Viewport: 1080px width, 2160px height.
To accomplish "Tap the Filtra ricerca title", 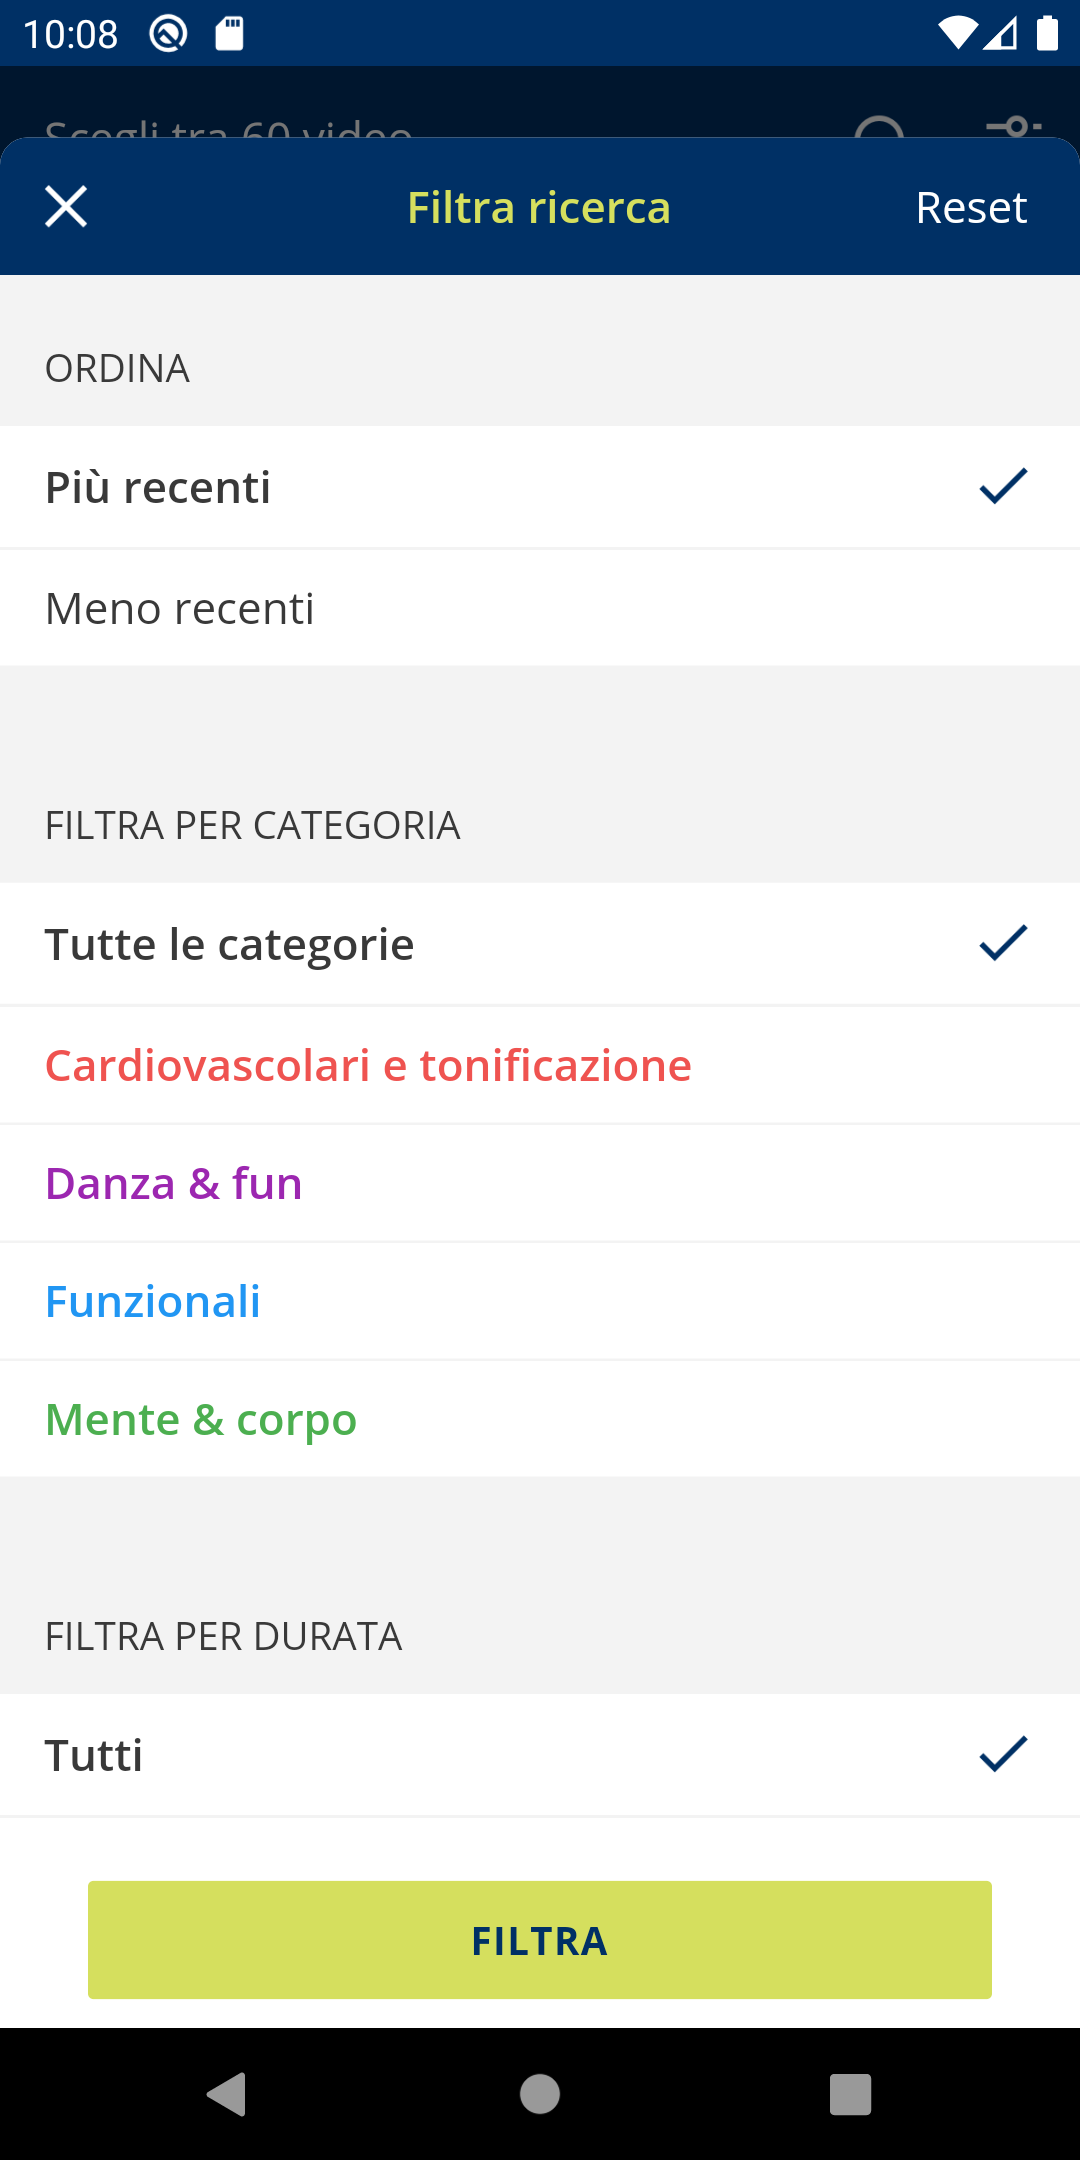I will 538,208.
